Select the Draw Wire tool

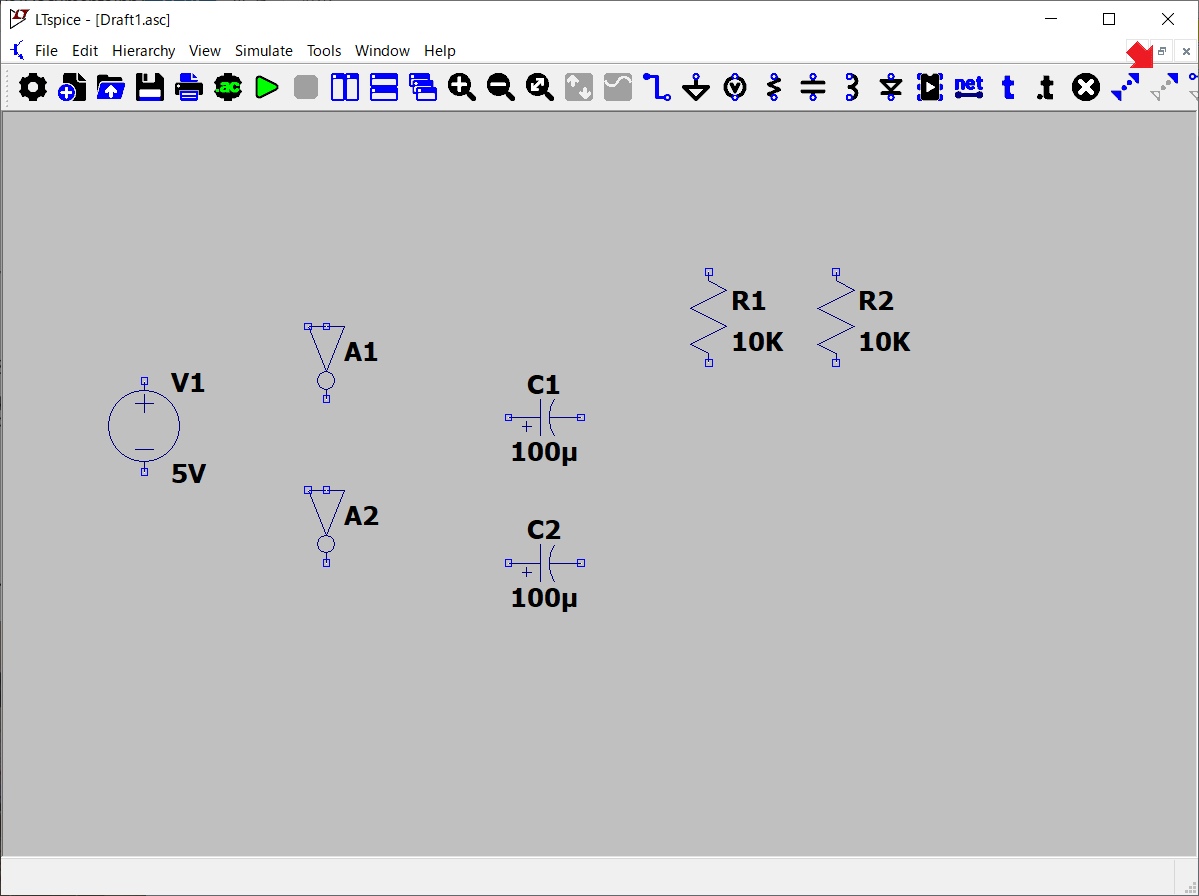coord(657,88)
